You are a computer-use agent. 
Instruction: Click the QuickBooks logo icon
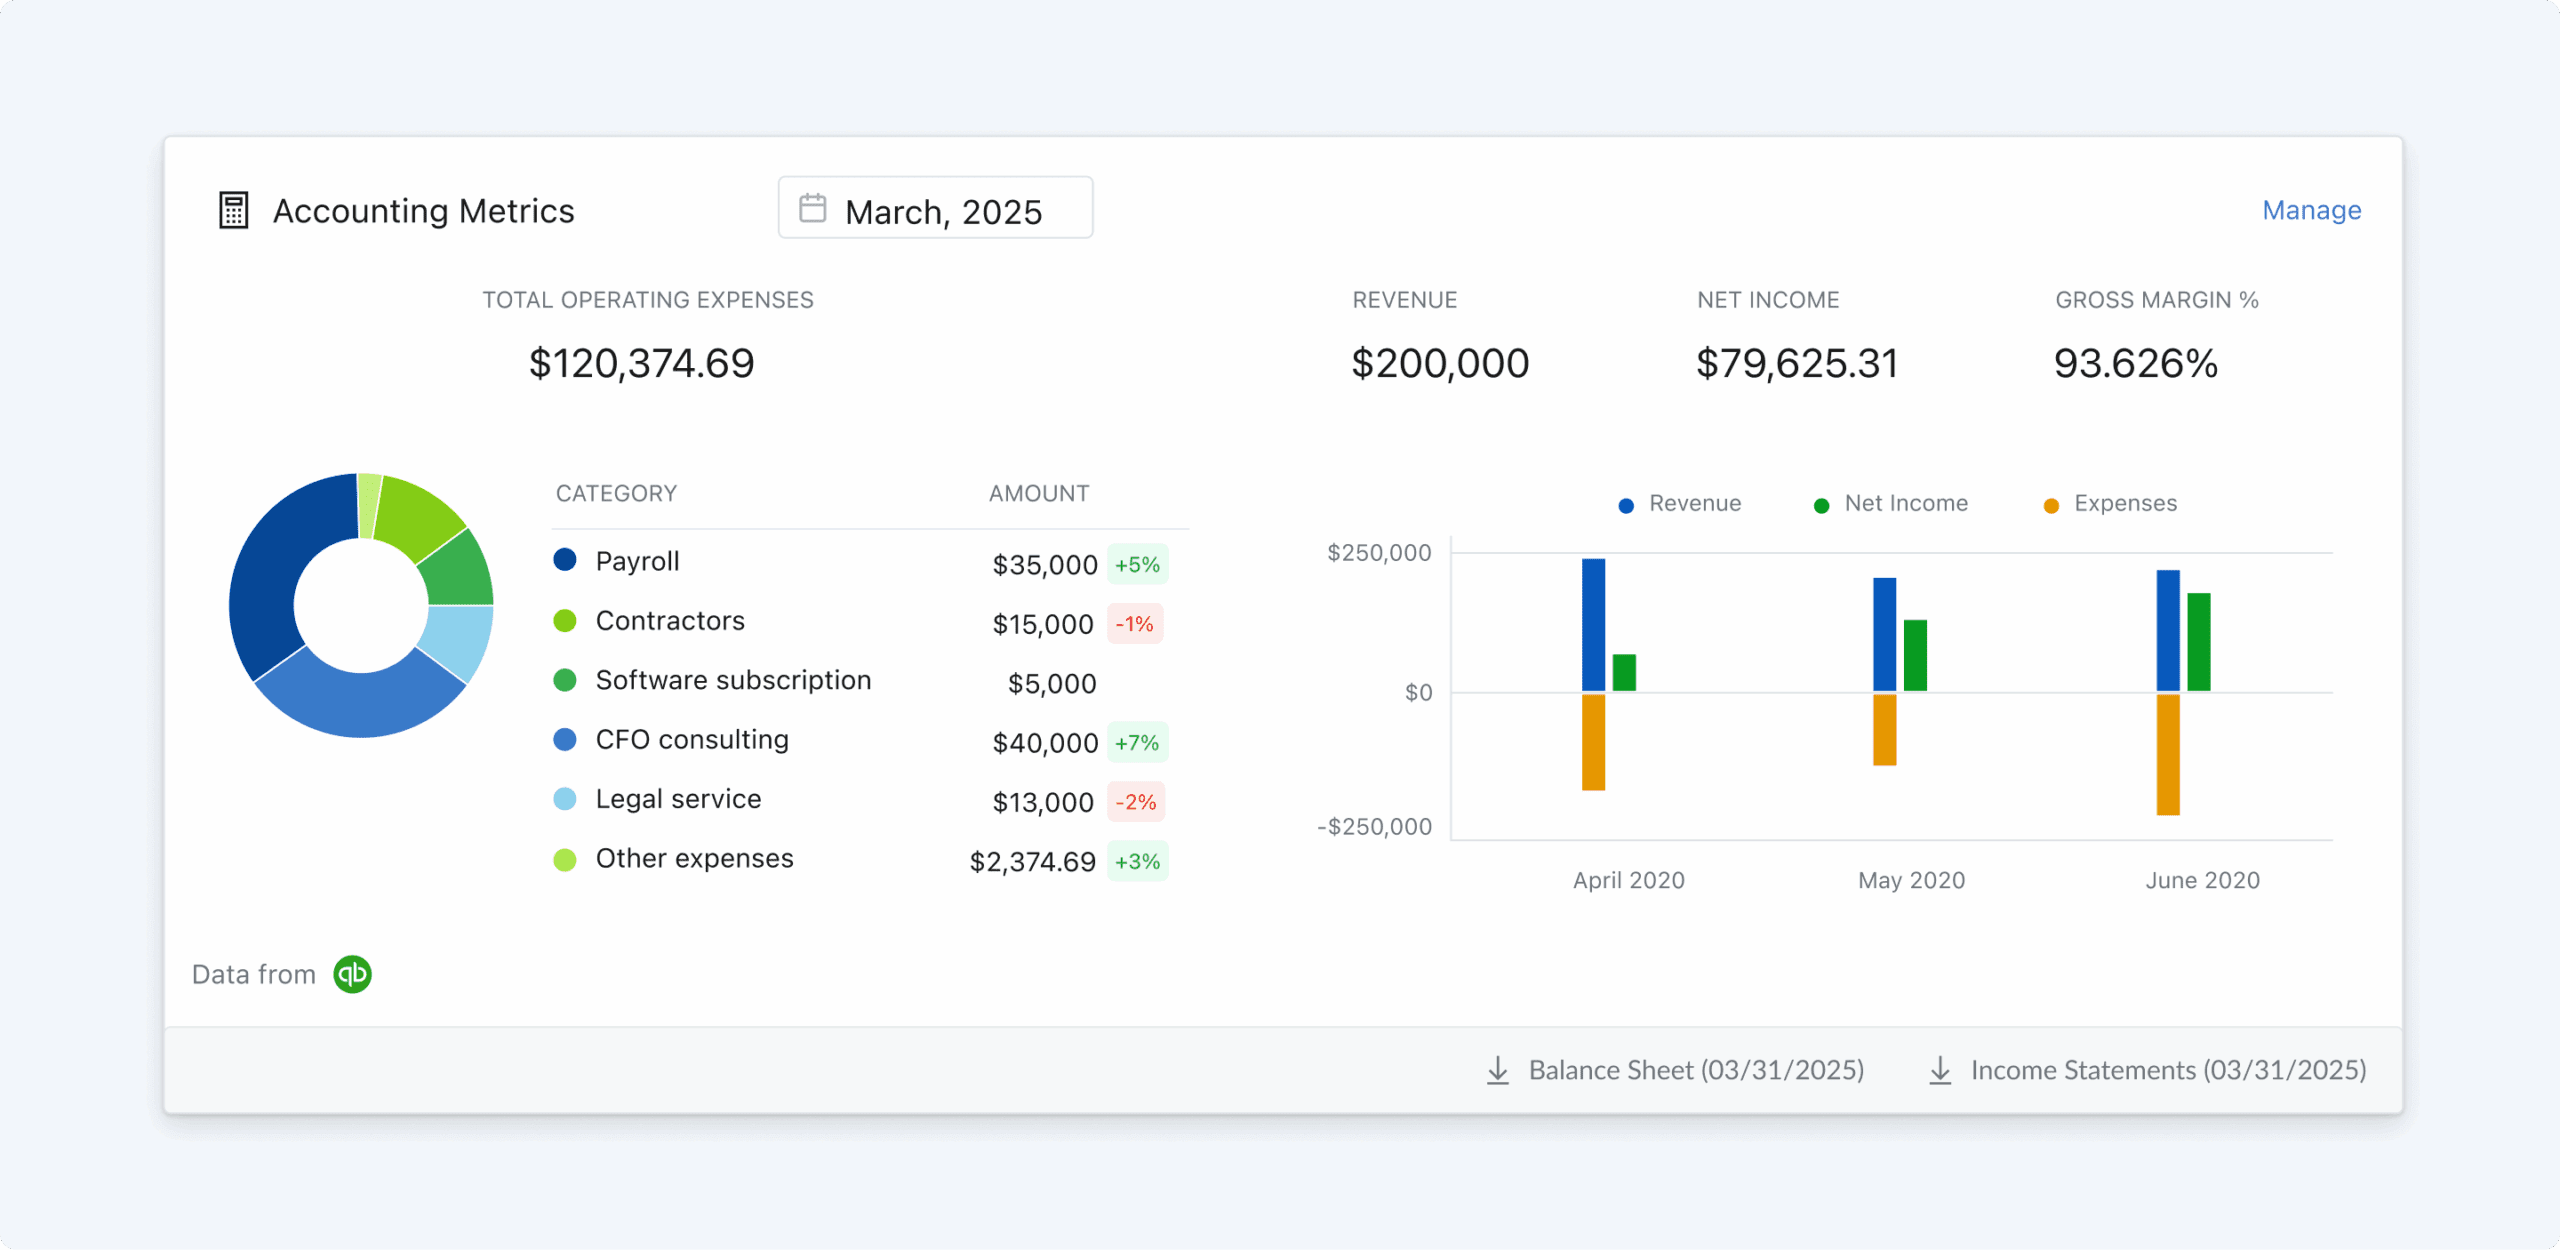click(x=352, y=974)
